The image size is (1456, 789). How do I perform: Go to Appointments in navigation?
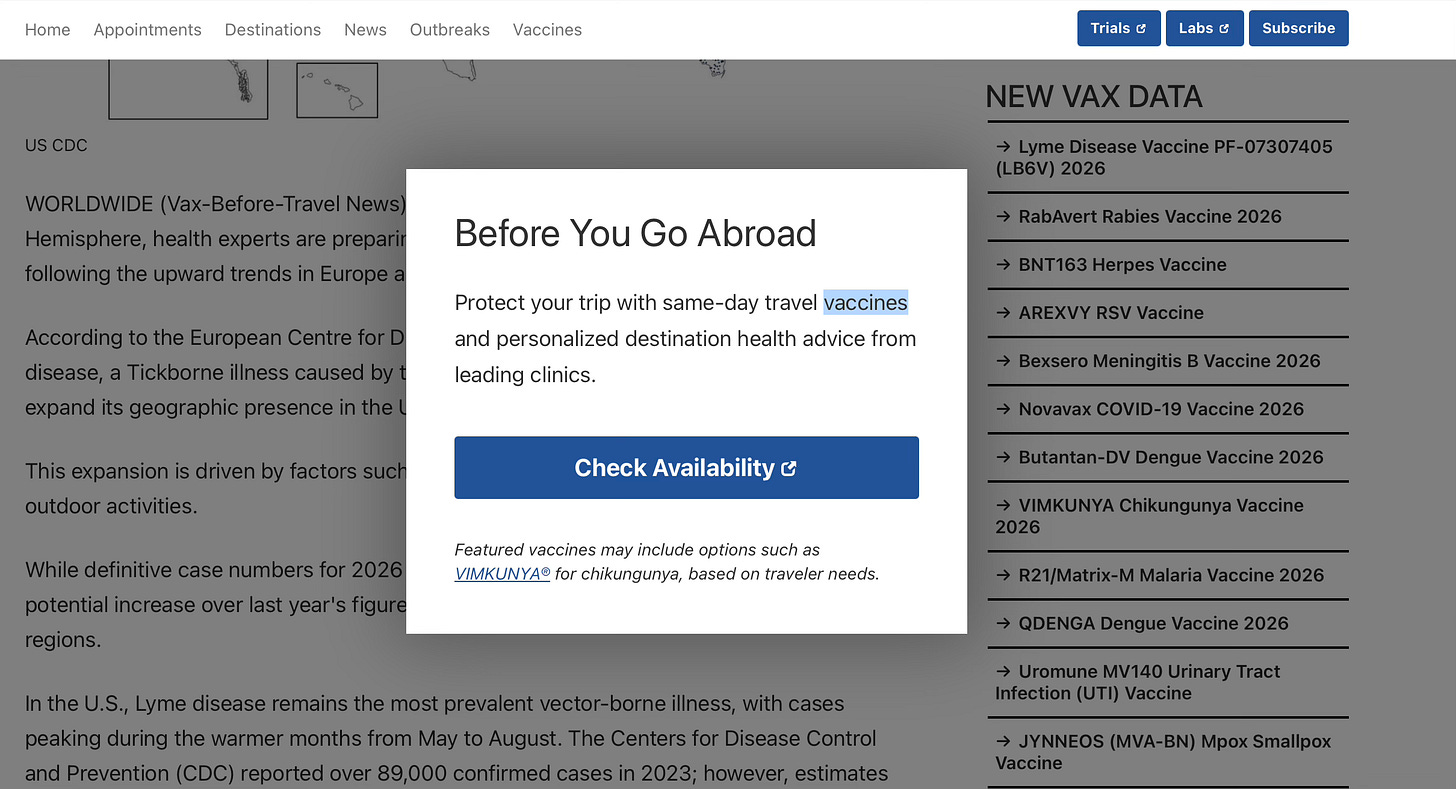[147, 30]
